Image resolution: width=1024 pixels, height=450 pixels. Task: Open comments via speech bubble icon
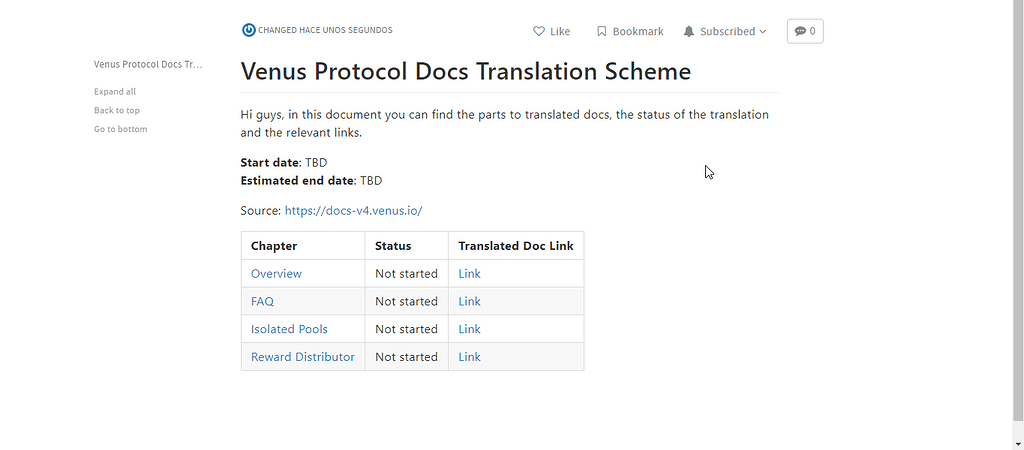pyautogui.click(x=800, y=31)
